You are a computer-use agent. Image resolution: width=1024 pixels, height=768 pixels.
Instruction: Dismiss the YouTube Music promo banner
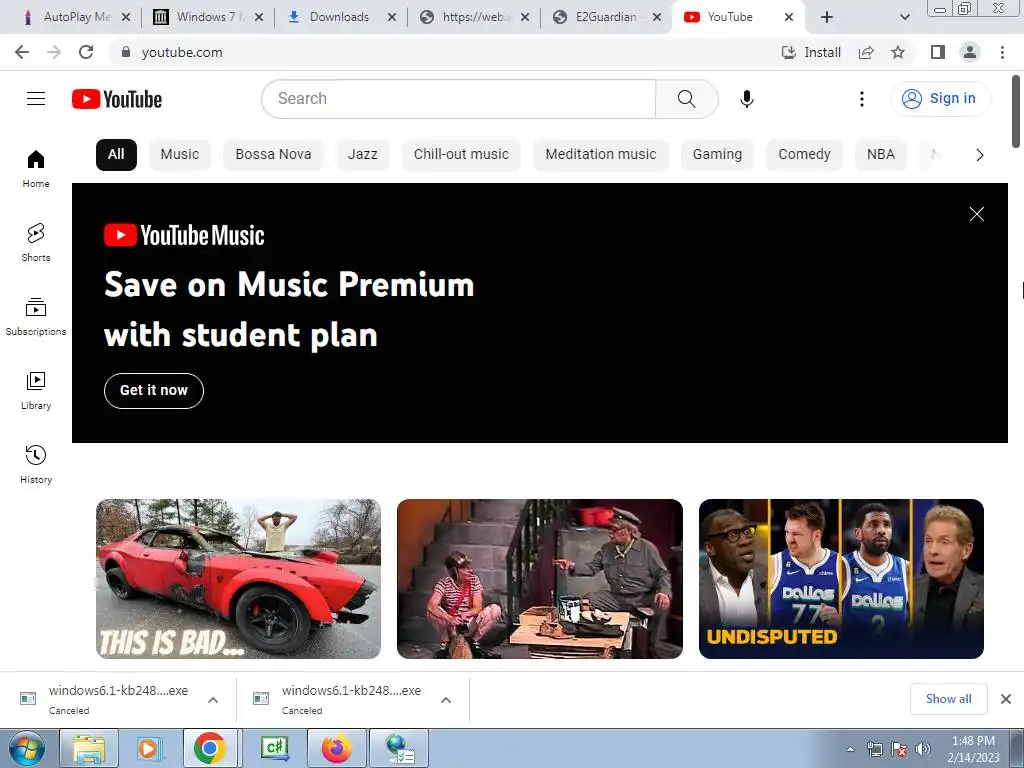click(976, 214)
